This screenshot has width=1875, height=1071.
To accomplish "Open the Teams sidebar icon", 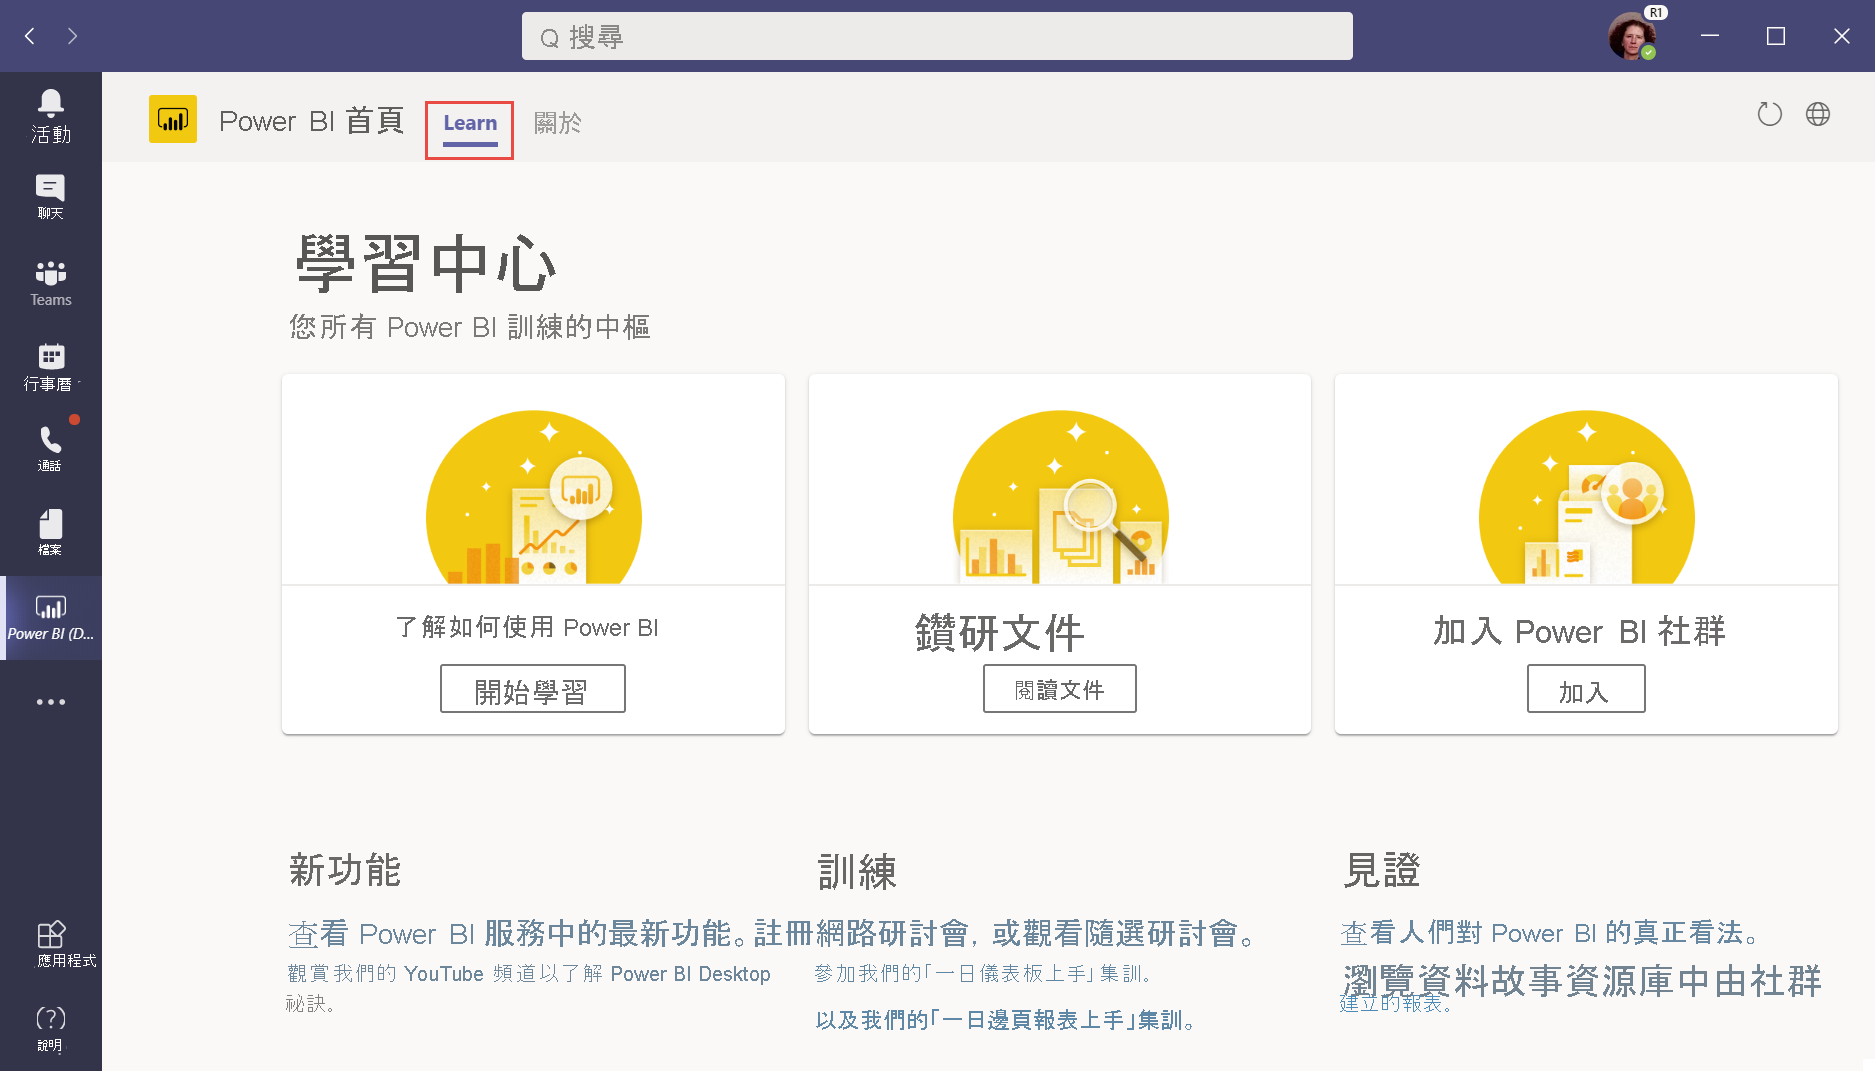I will click(x=51, y=284).
